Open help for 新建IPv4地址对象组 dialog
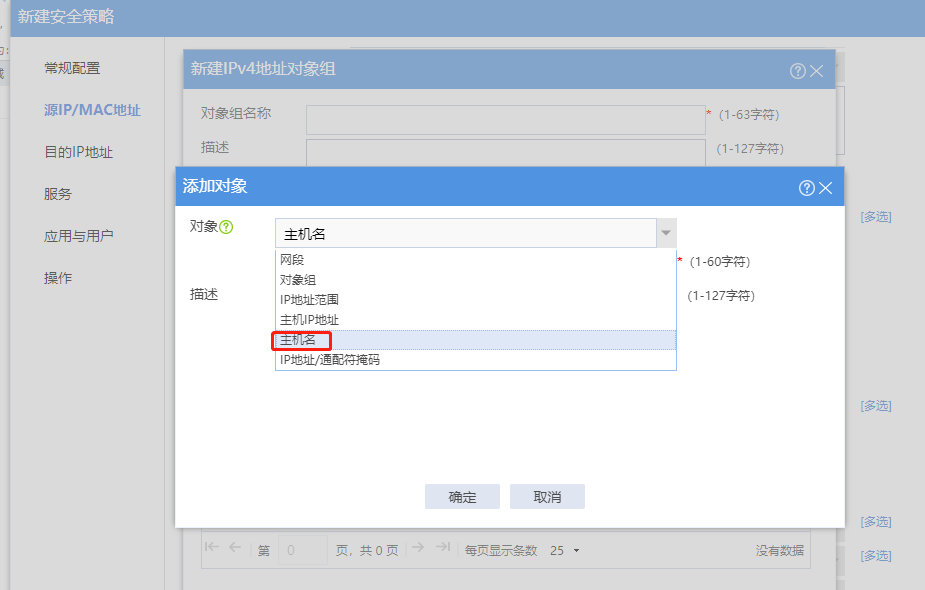The image size is (925, 590). pyautogui.click(x=798, y=71)
